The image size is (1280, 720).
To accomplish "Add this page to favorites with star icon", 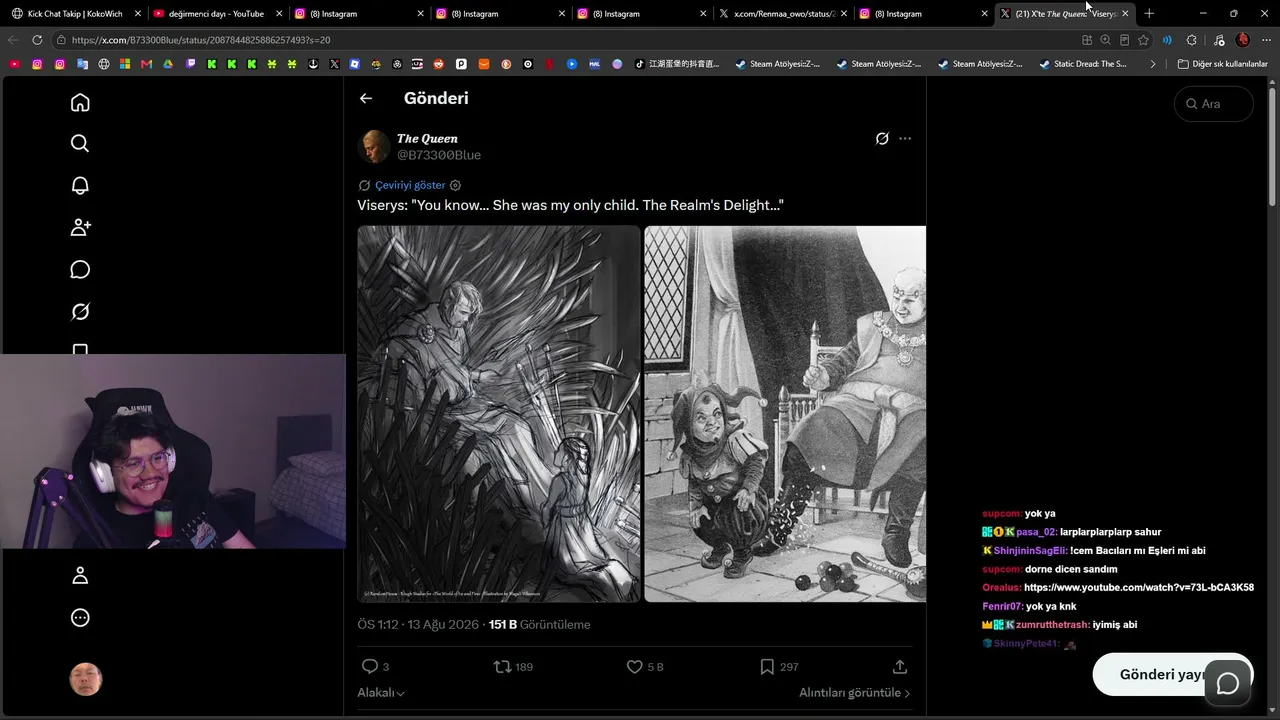I will (1143, 40).
